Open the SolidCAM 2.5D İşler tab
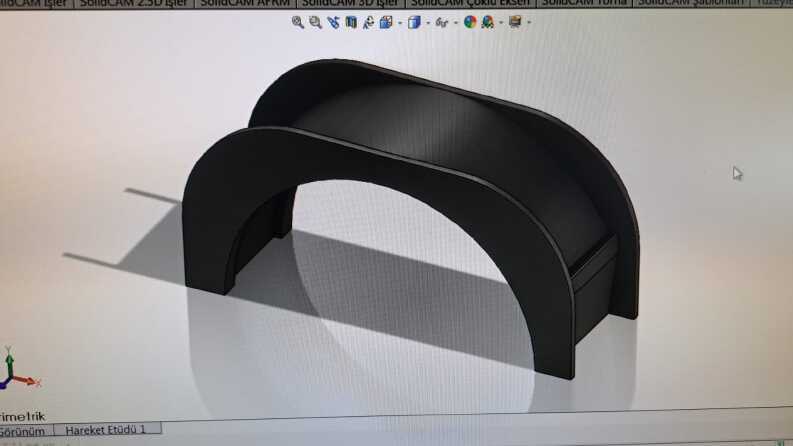The image size is (793, 446). pyautogui.click(x=134, y=4)
